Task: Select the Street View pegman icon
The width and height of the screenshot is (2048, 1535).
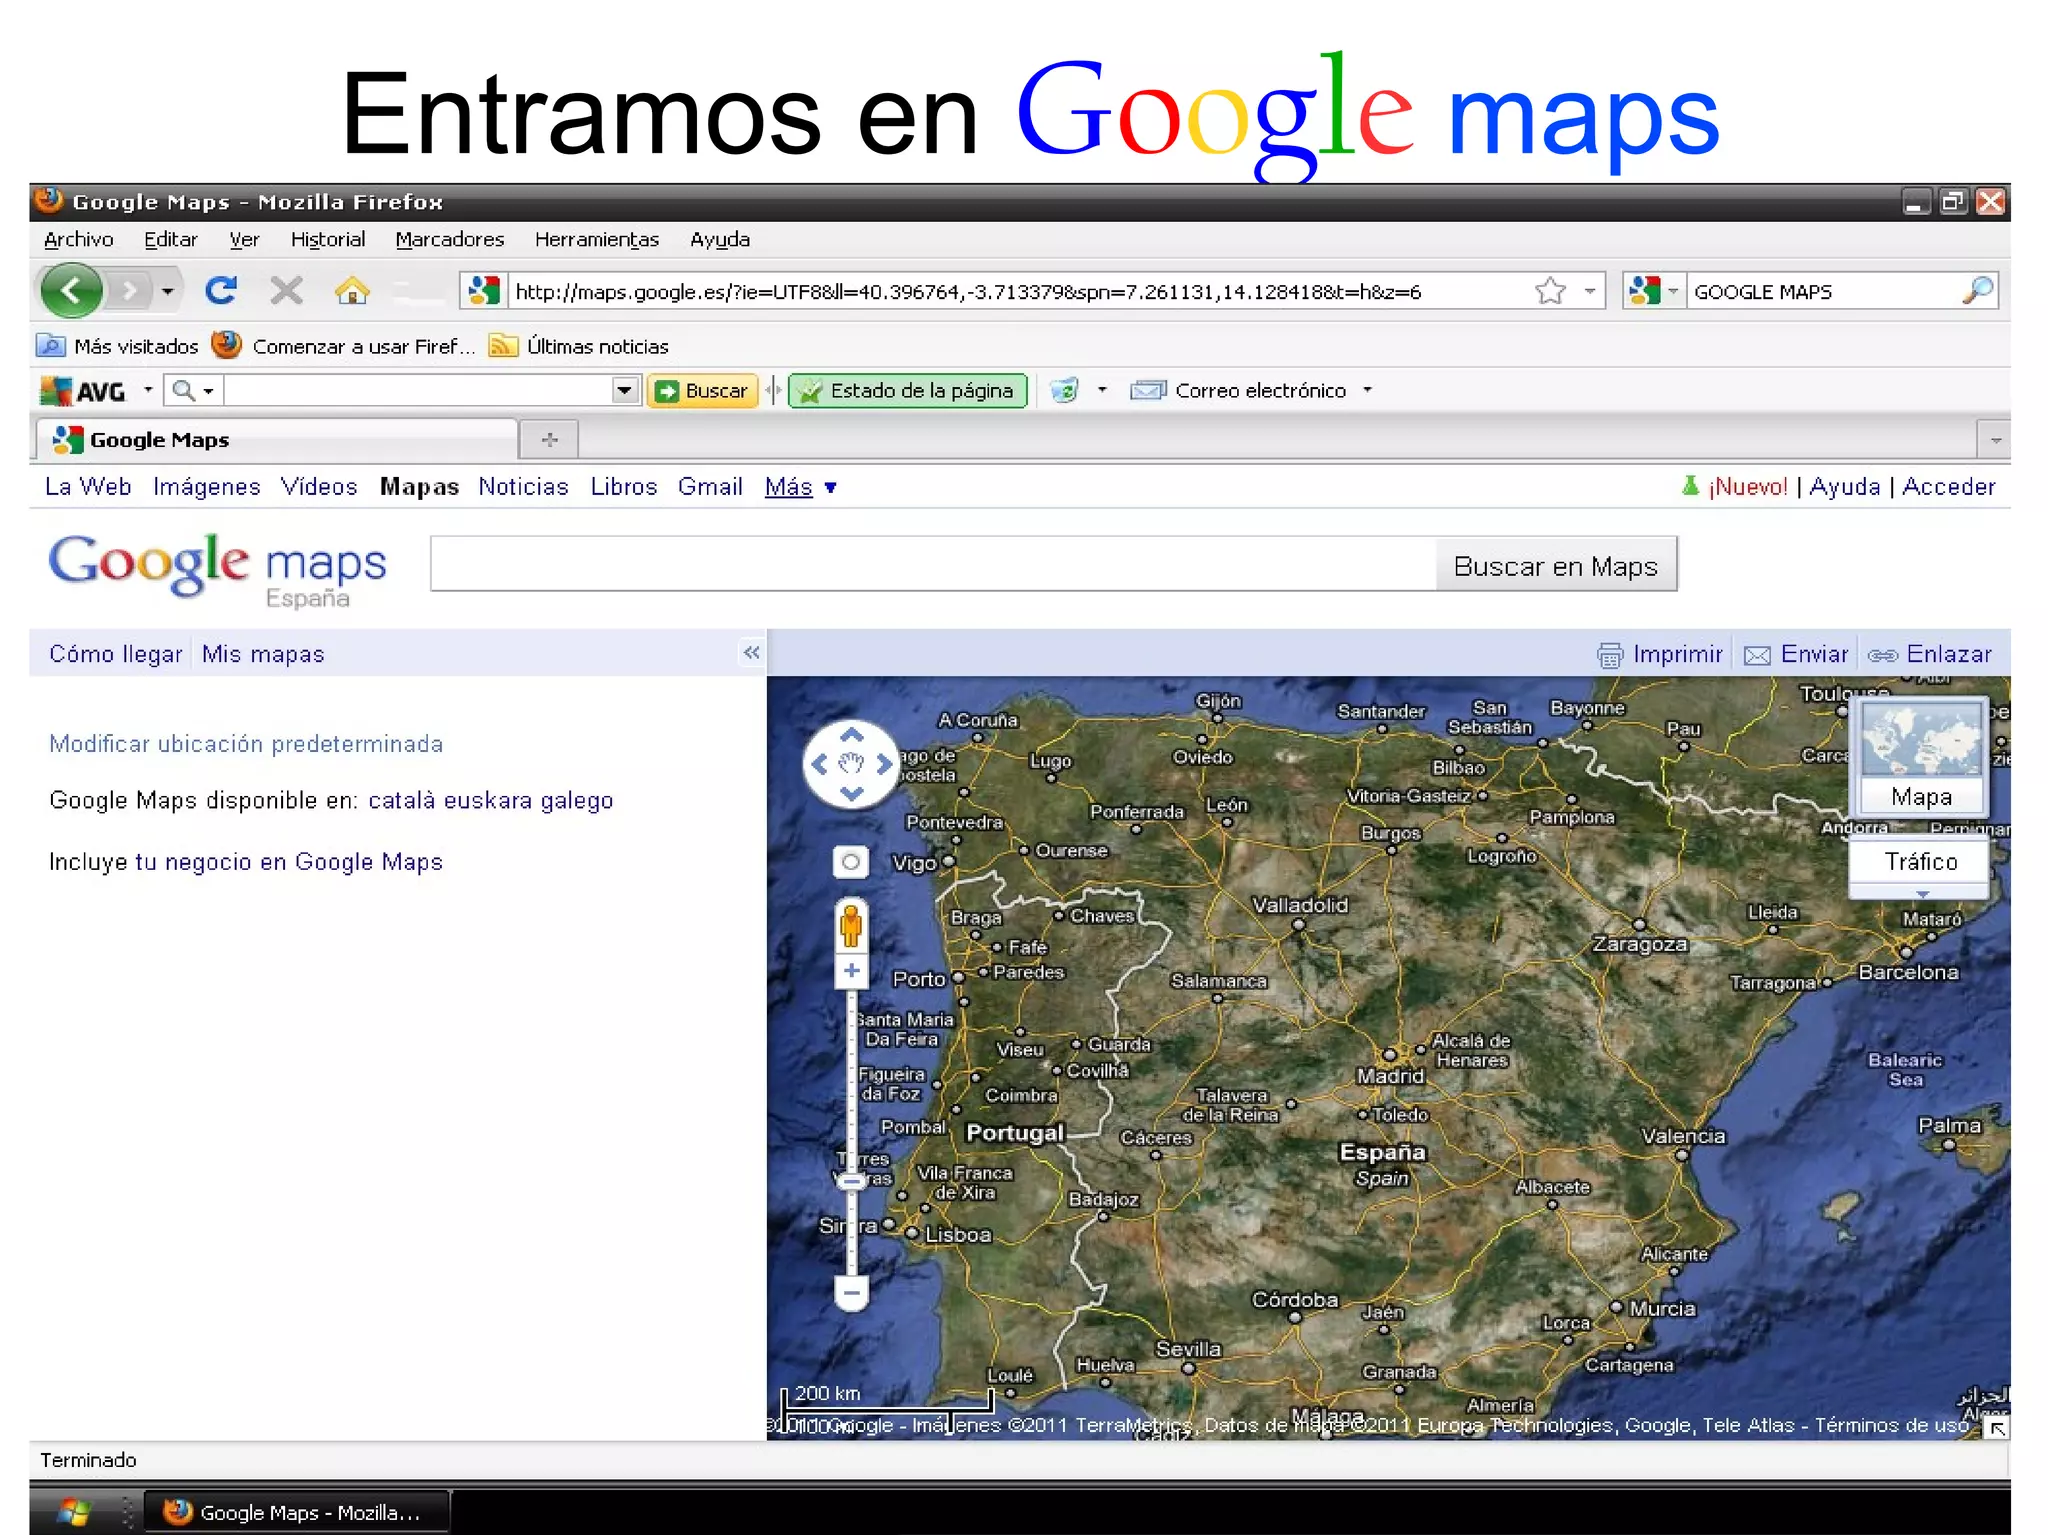Action: click(851, 925)
